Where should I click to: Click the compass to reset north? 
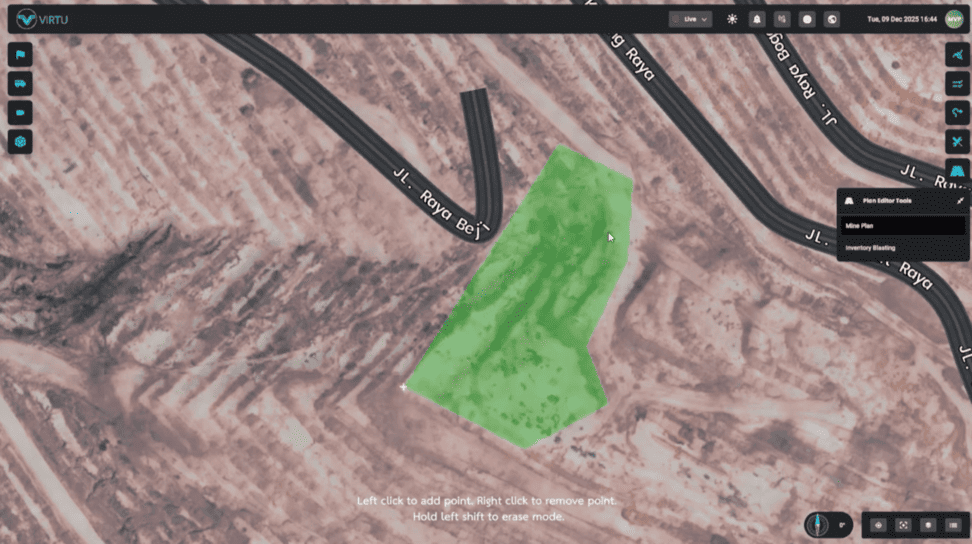click(x=817, y=524)
